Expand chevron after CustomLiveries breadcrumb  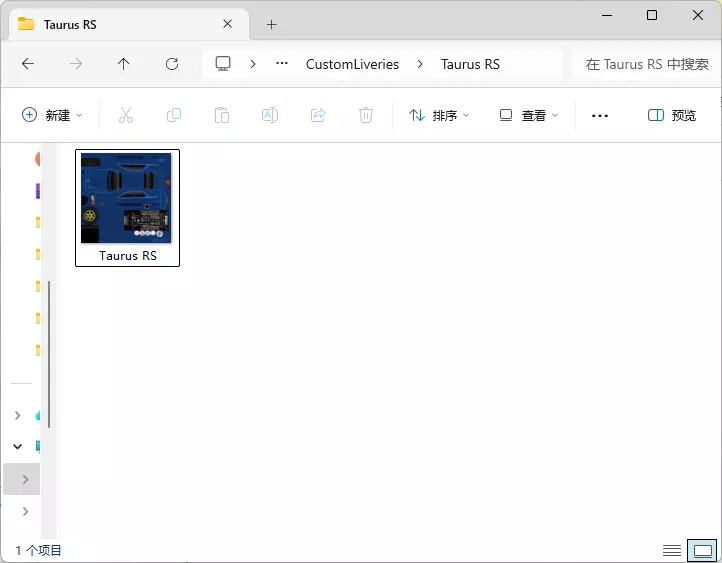coord(420,64)
